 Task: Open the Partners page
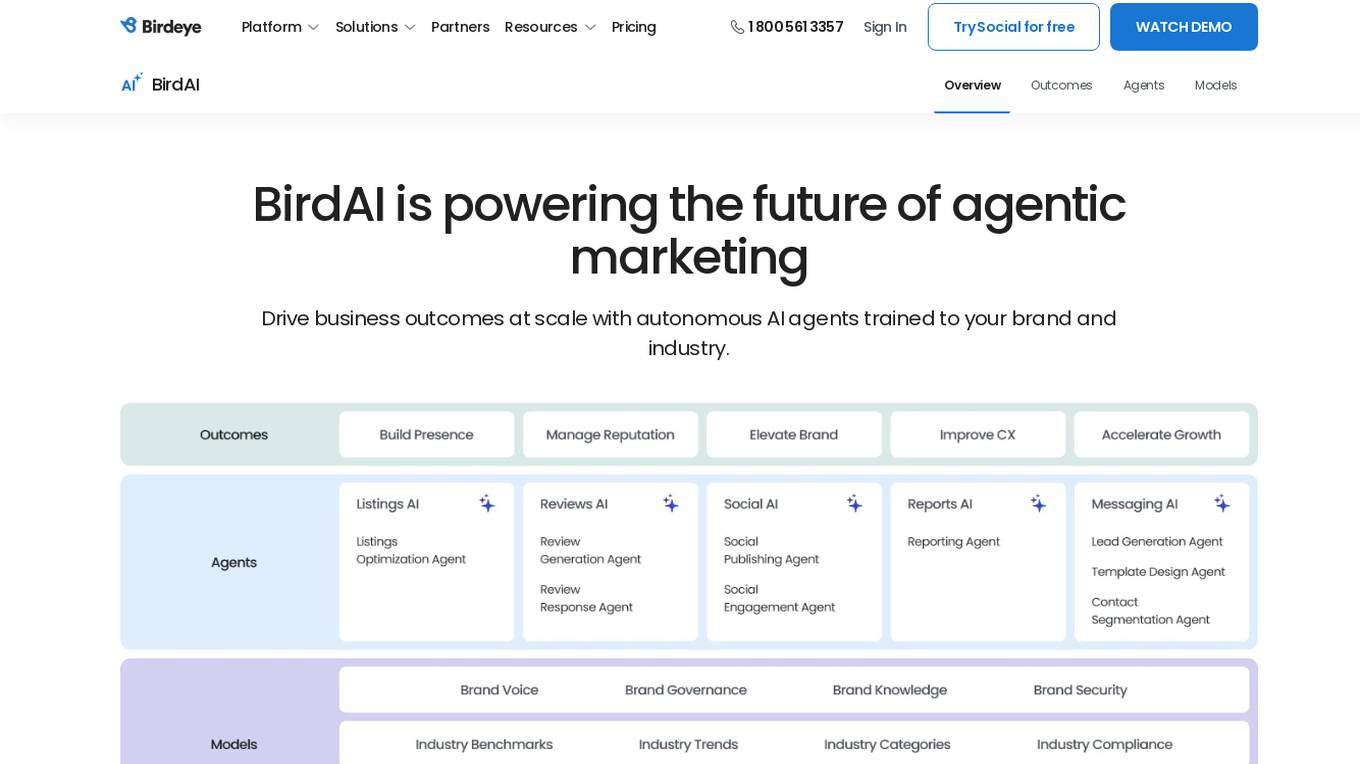tap(460, 27)
